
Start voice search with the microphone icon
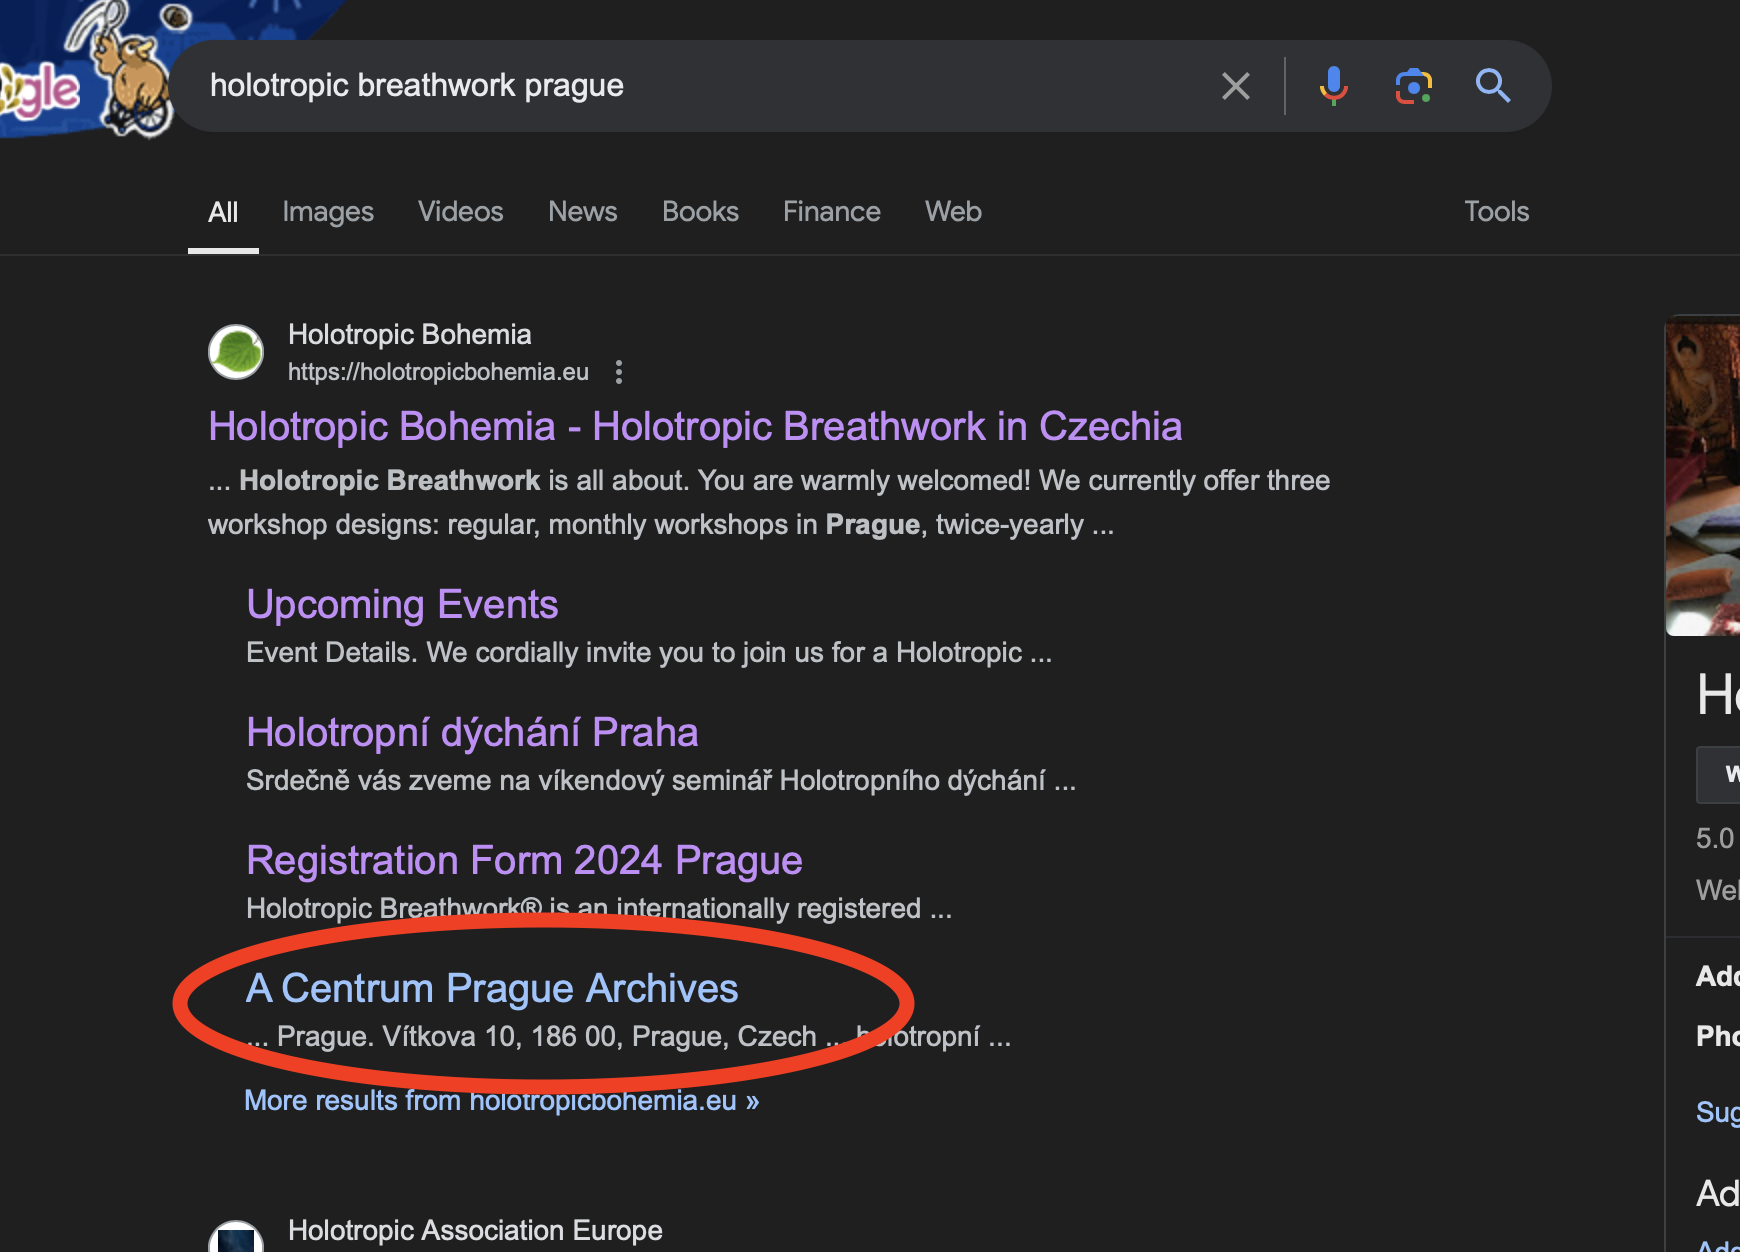pos(1333,86)
